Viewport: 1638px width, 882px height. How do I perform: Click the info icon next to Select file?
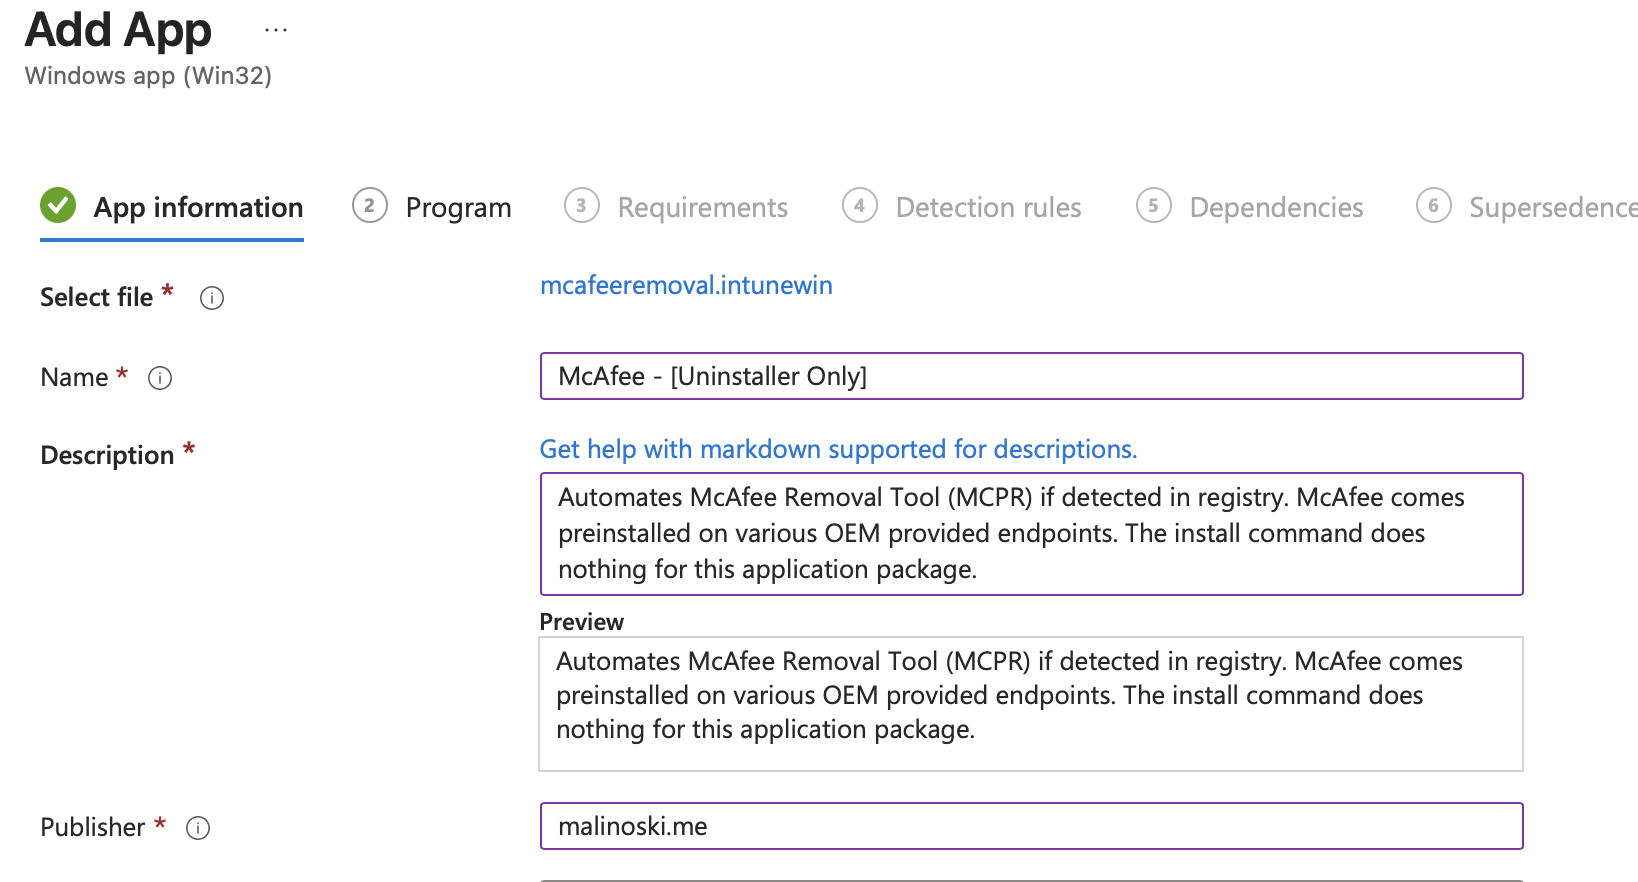click(x=212, y=298)
